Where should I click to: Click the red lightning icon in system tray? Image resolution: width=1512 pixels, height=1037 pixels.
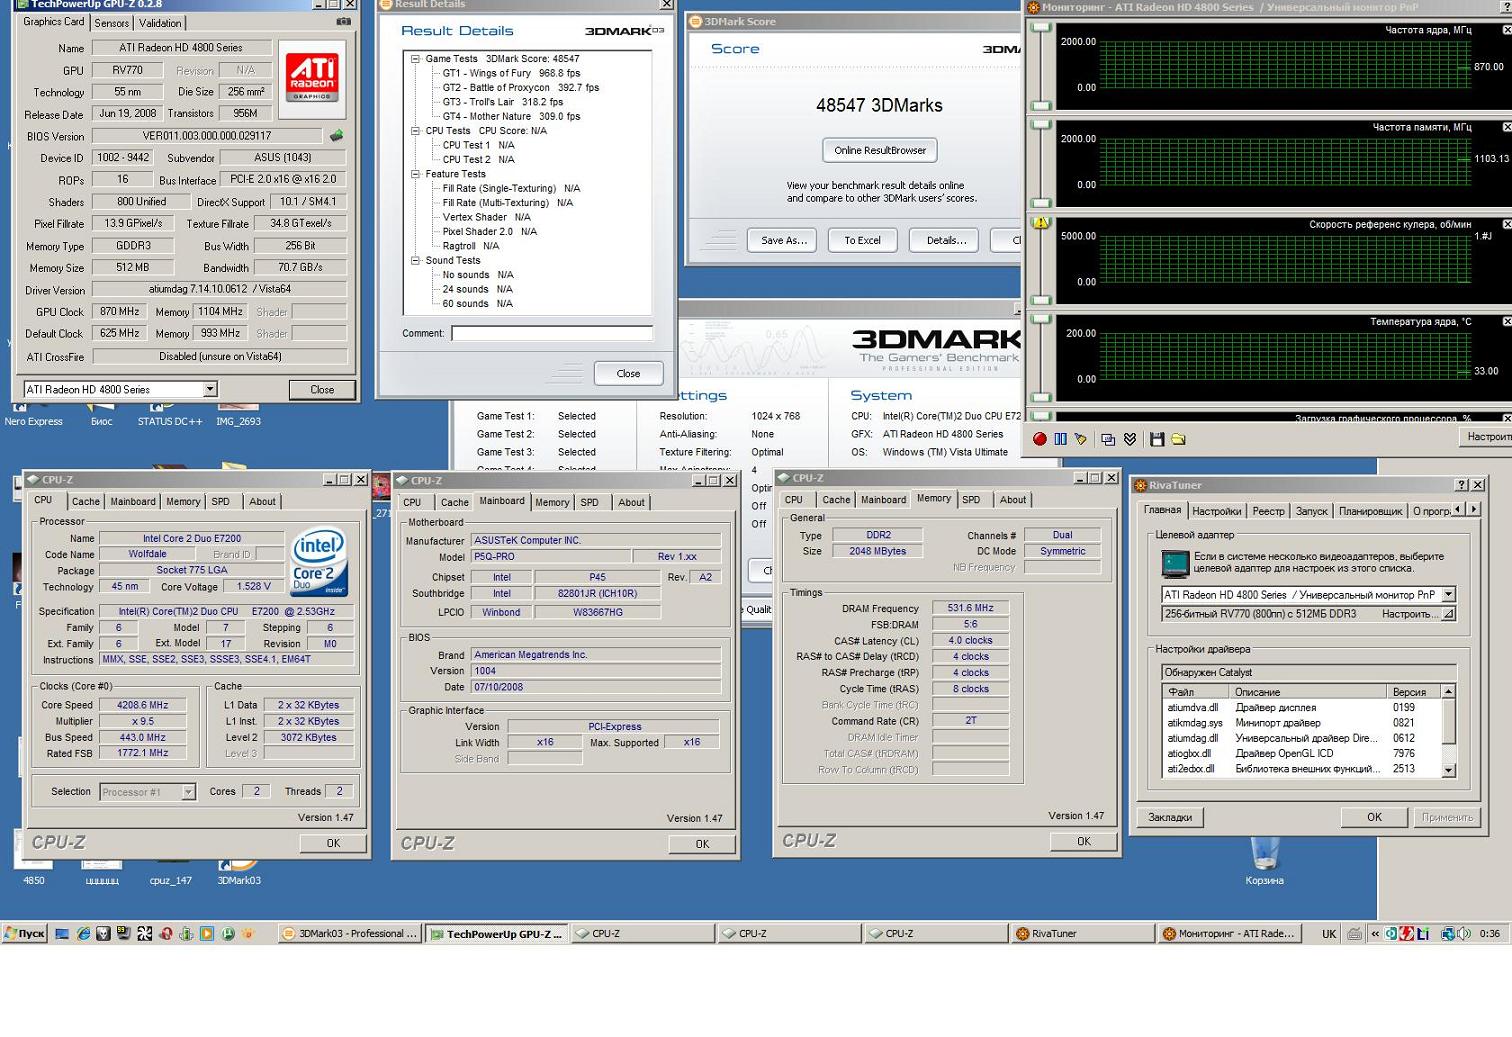click(1407, 934)
